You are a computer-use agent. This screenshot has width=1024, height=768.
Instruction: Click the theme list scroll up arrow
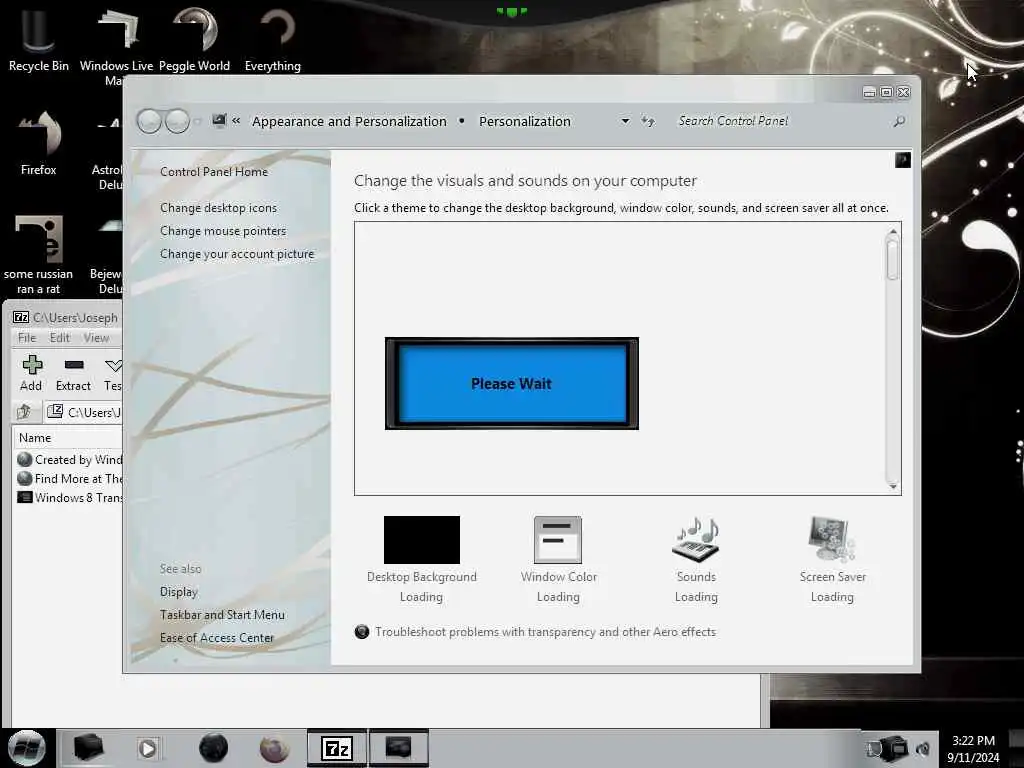(x=892, y=231)
